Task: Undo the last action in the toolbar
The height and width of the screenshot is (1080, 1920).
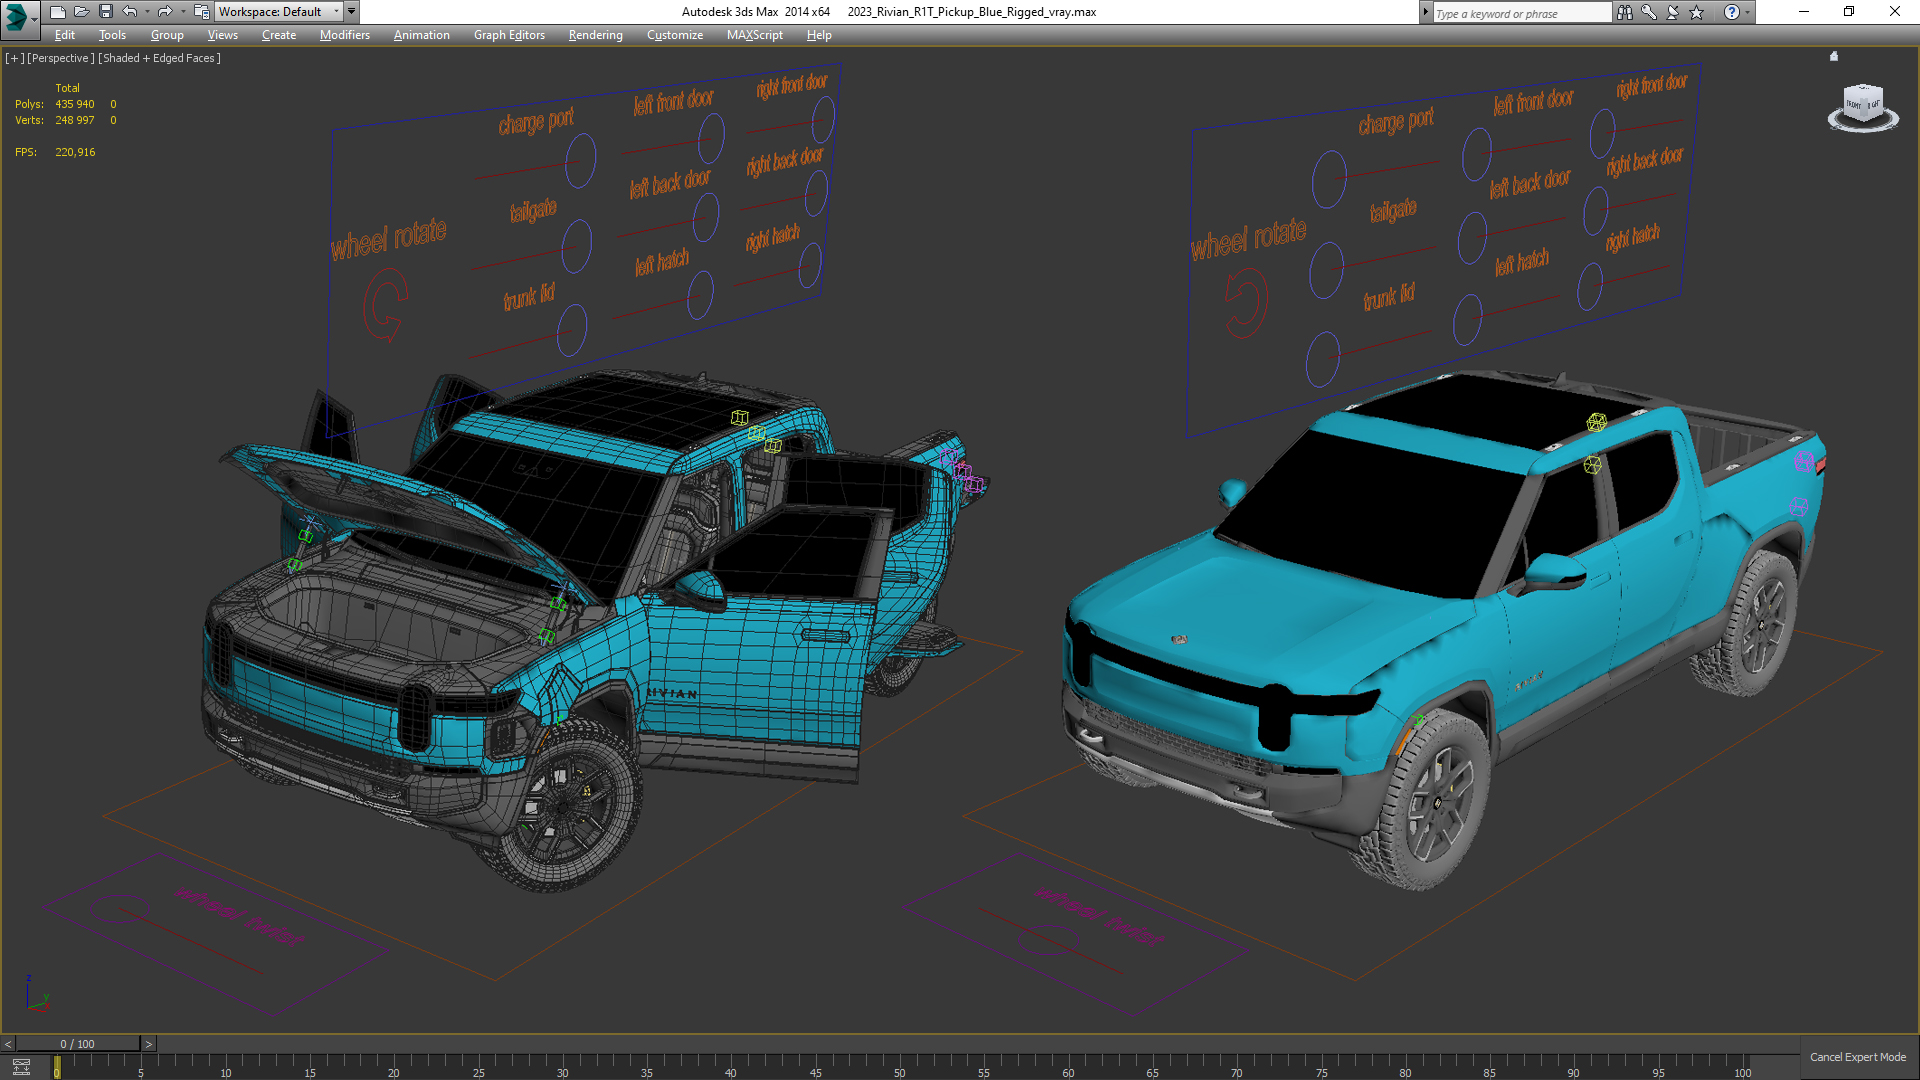Action: click(129, 12)
